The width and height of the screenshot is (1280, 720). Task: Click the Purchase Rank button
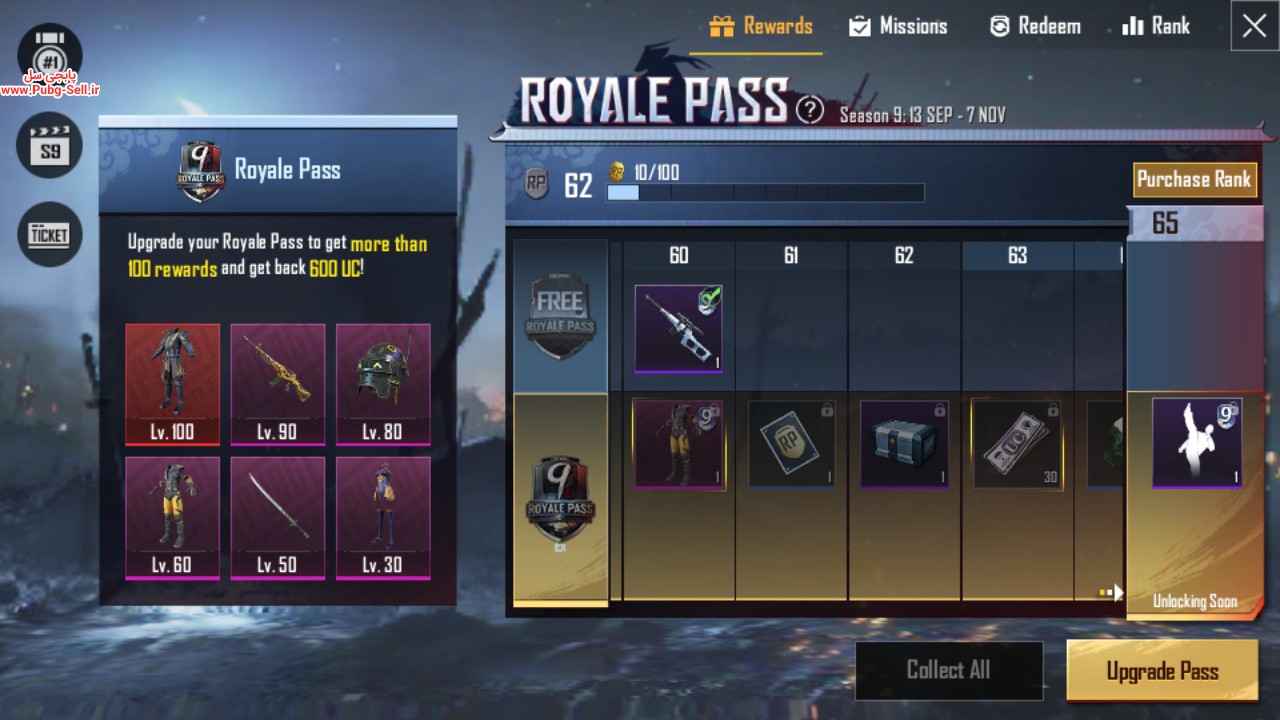pos(1194,180)
